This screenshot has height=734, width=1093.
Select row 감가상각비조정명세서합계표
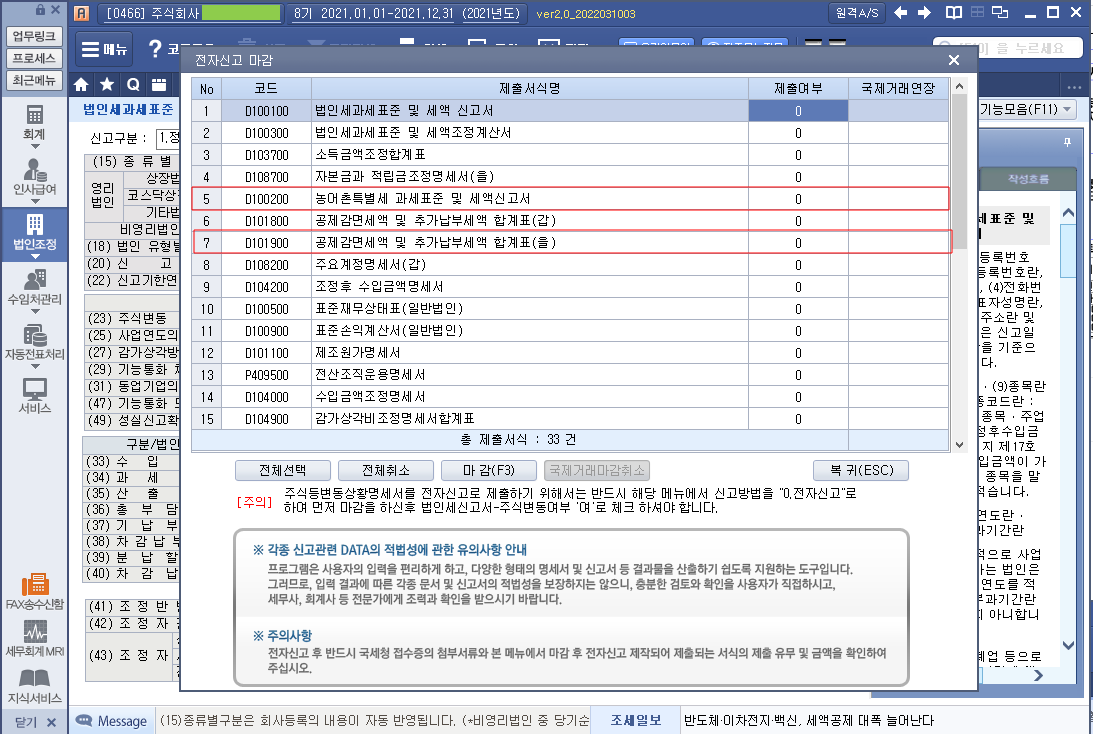[570, 419]
